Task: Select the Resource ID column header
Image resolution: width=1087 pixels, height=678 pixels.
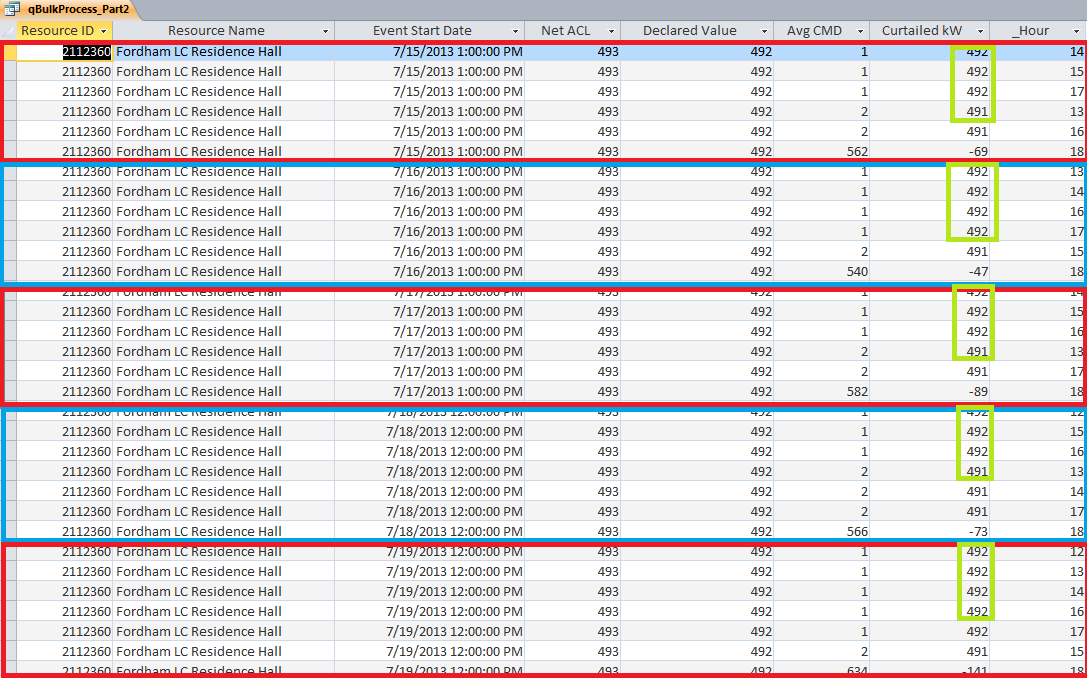Action: 57,31
